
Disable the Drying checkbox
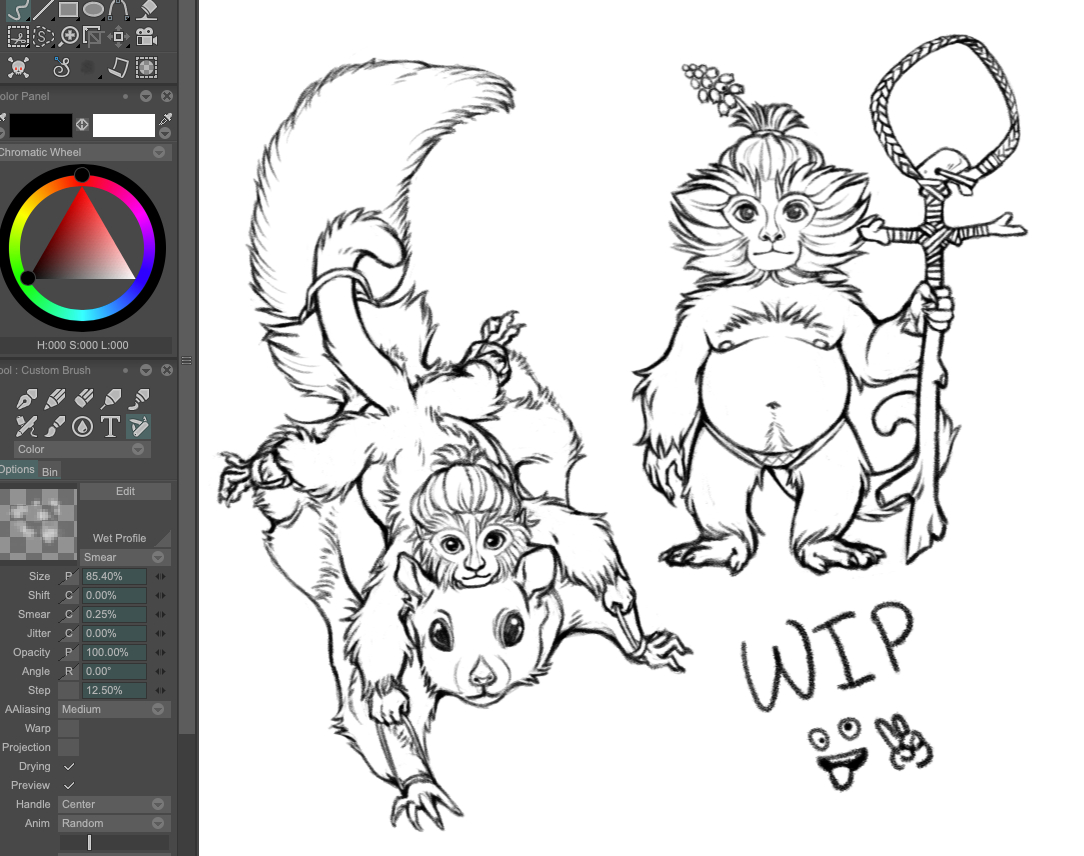pos(68,766)
